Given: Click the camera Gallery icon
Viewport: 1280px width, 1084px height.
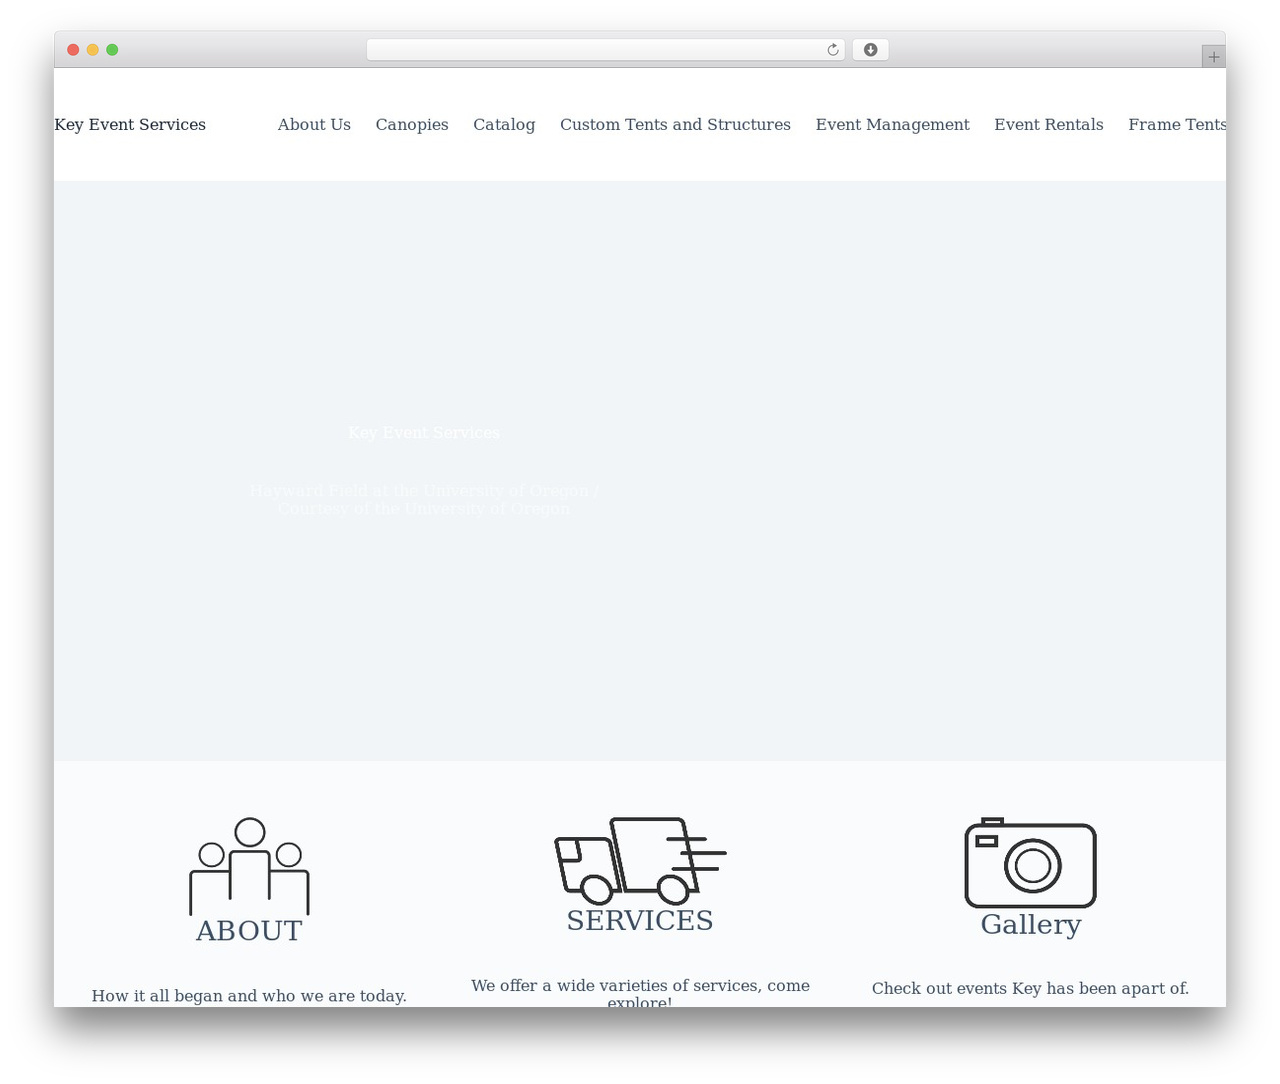Looking at the screenshot, I should [x=1030, y=863].
